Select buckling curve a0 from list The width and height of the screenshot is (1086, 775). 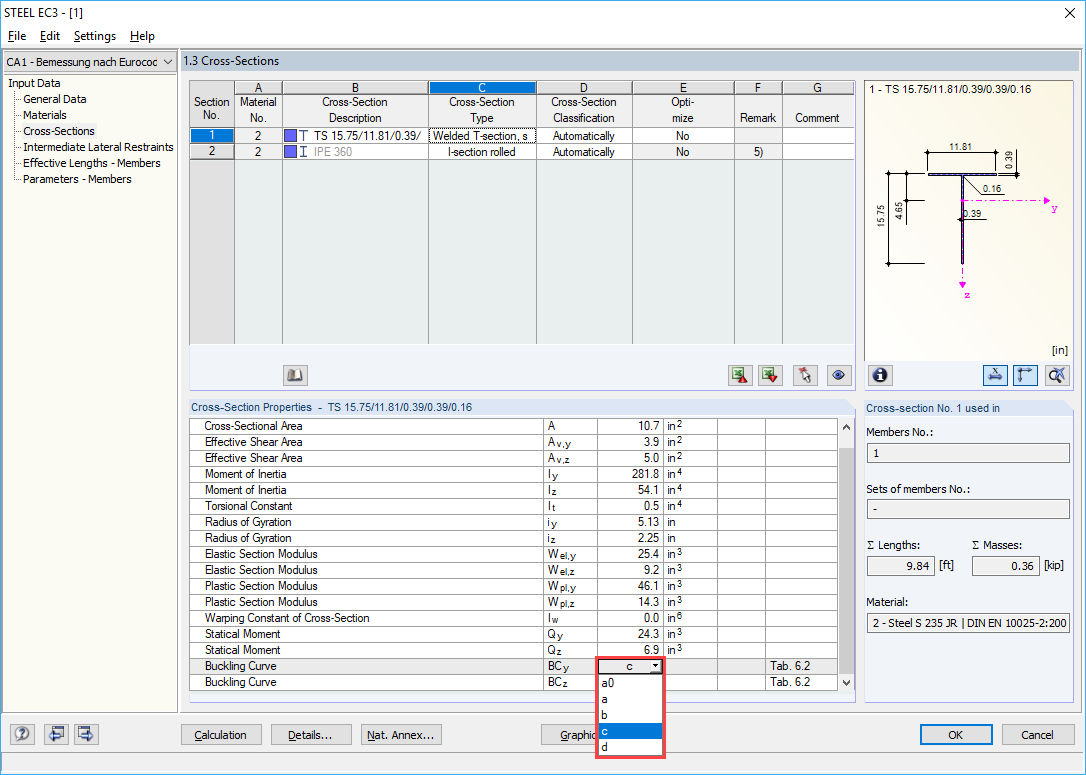630,683
